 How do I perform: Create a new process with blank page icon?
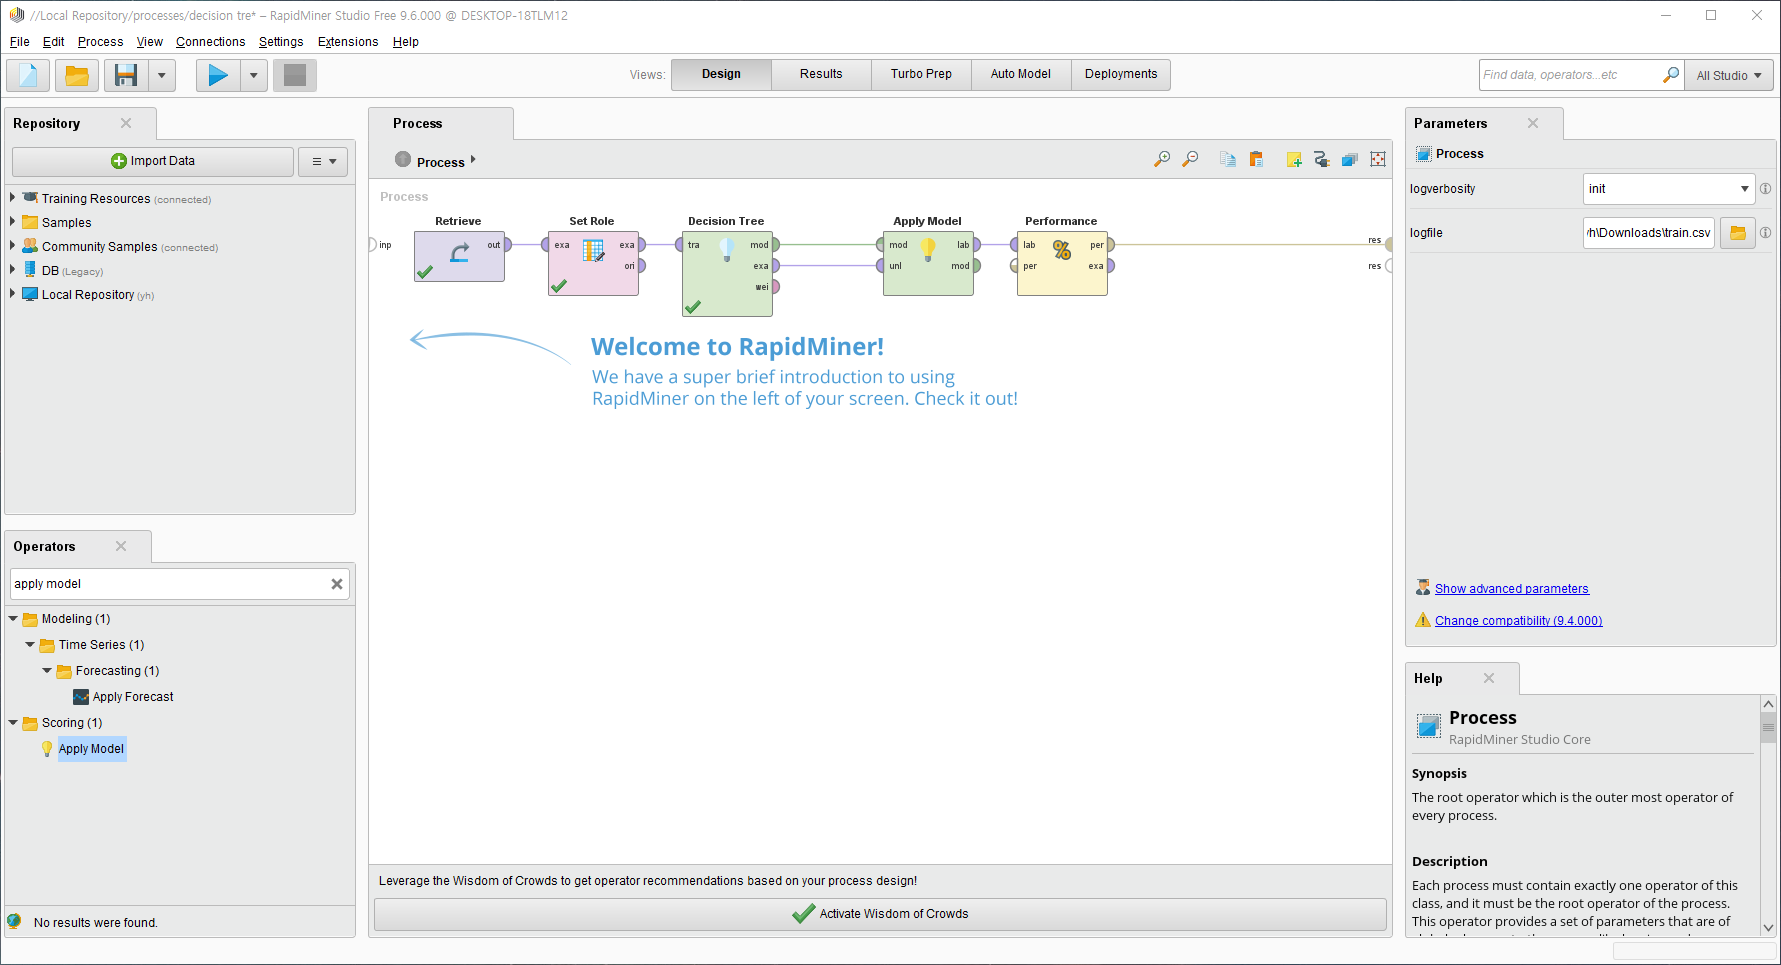pos(29,75)
